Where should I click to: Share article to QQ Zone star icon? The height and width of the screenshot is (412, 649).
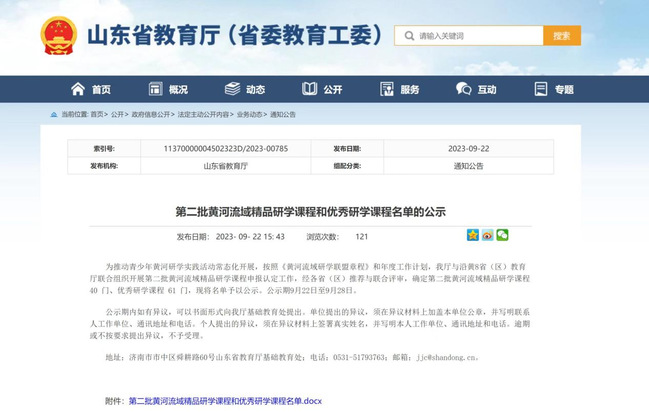[x=473, y=235]
